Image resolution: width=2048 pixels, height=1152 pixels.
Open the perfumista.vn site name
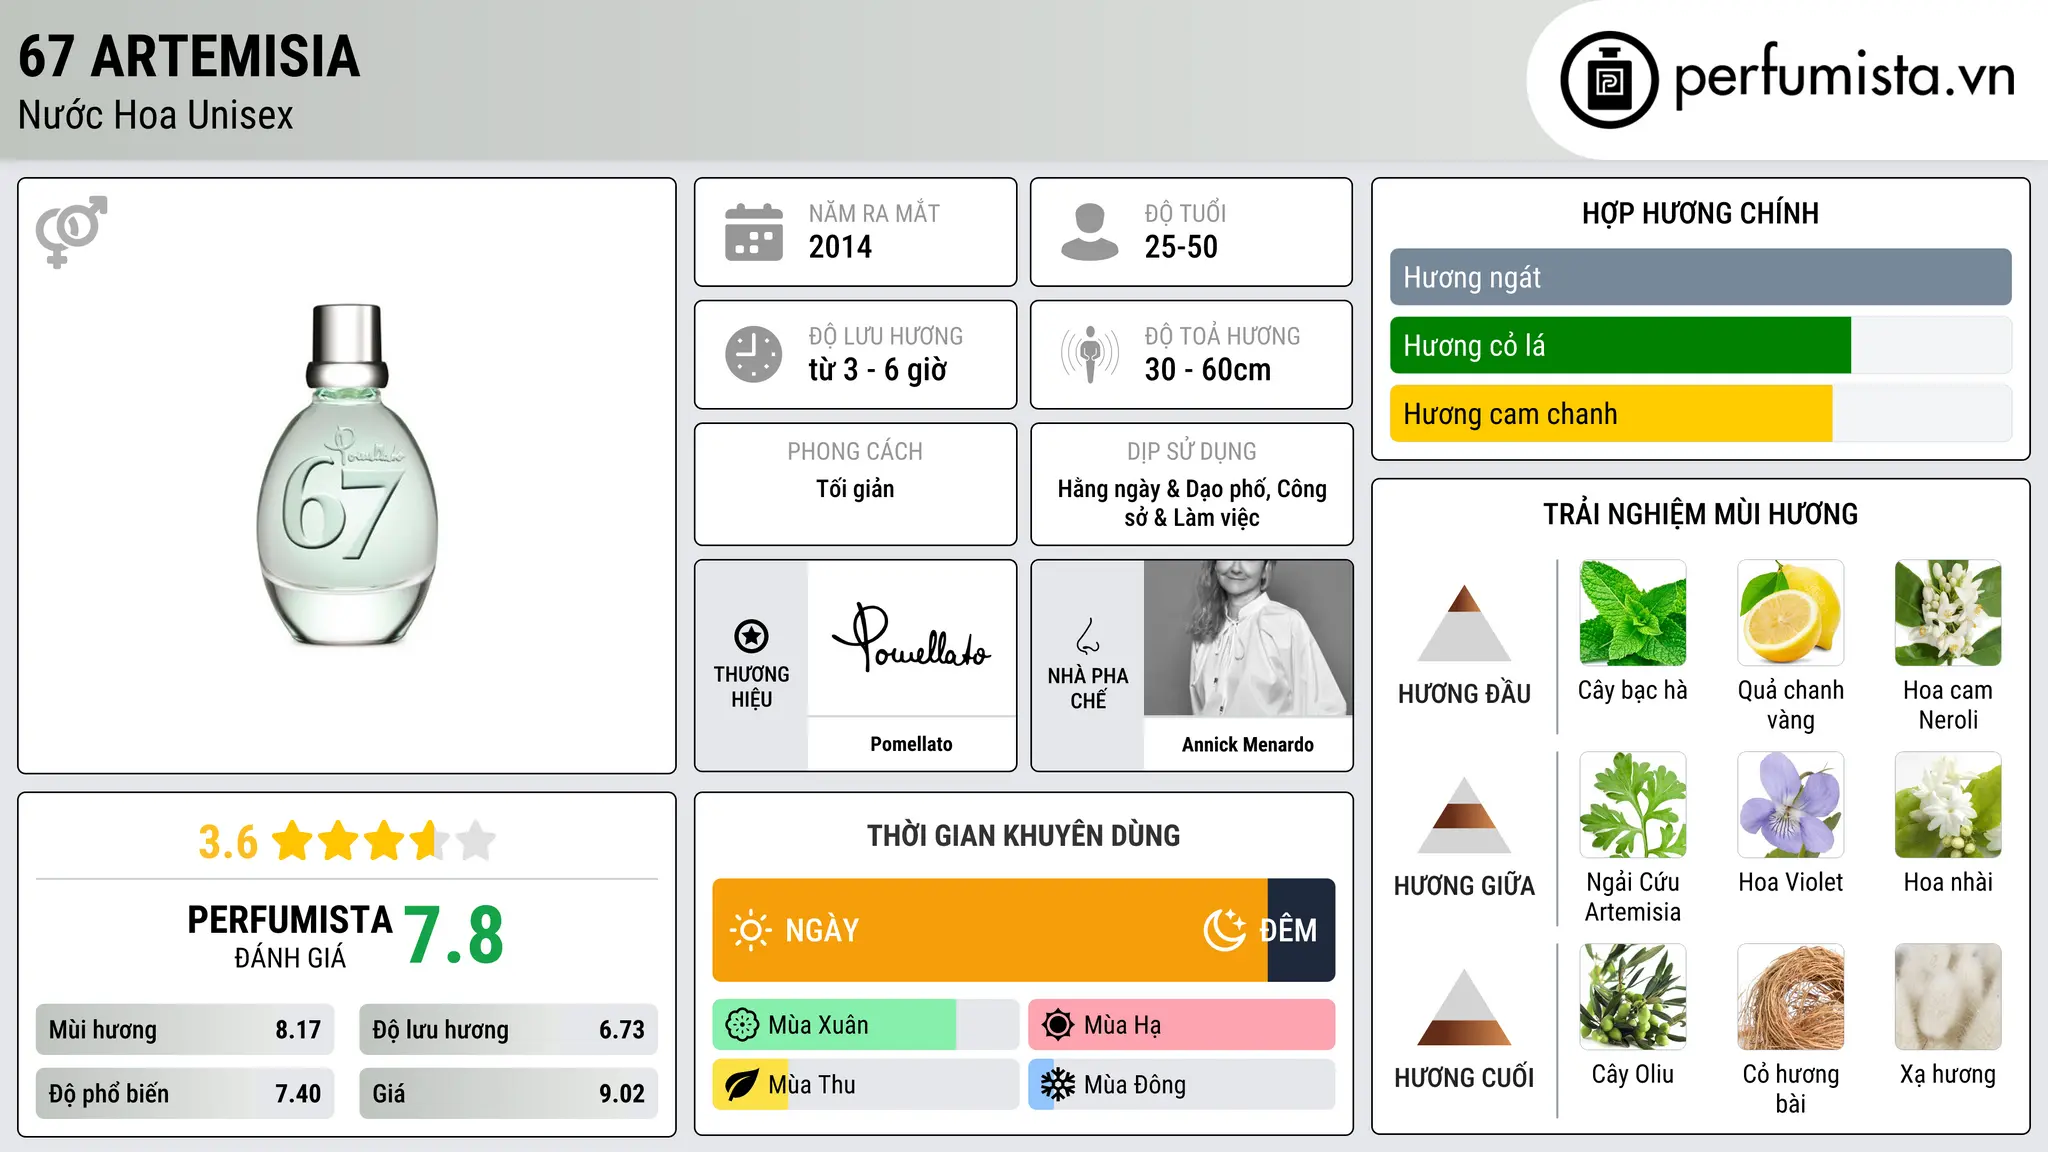(1844, 76)
